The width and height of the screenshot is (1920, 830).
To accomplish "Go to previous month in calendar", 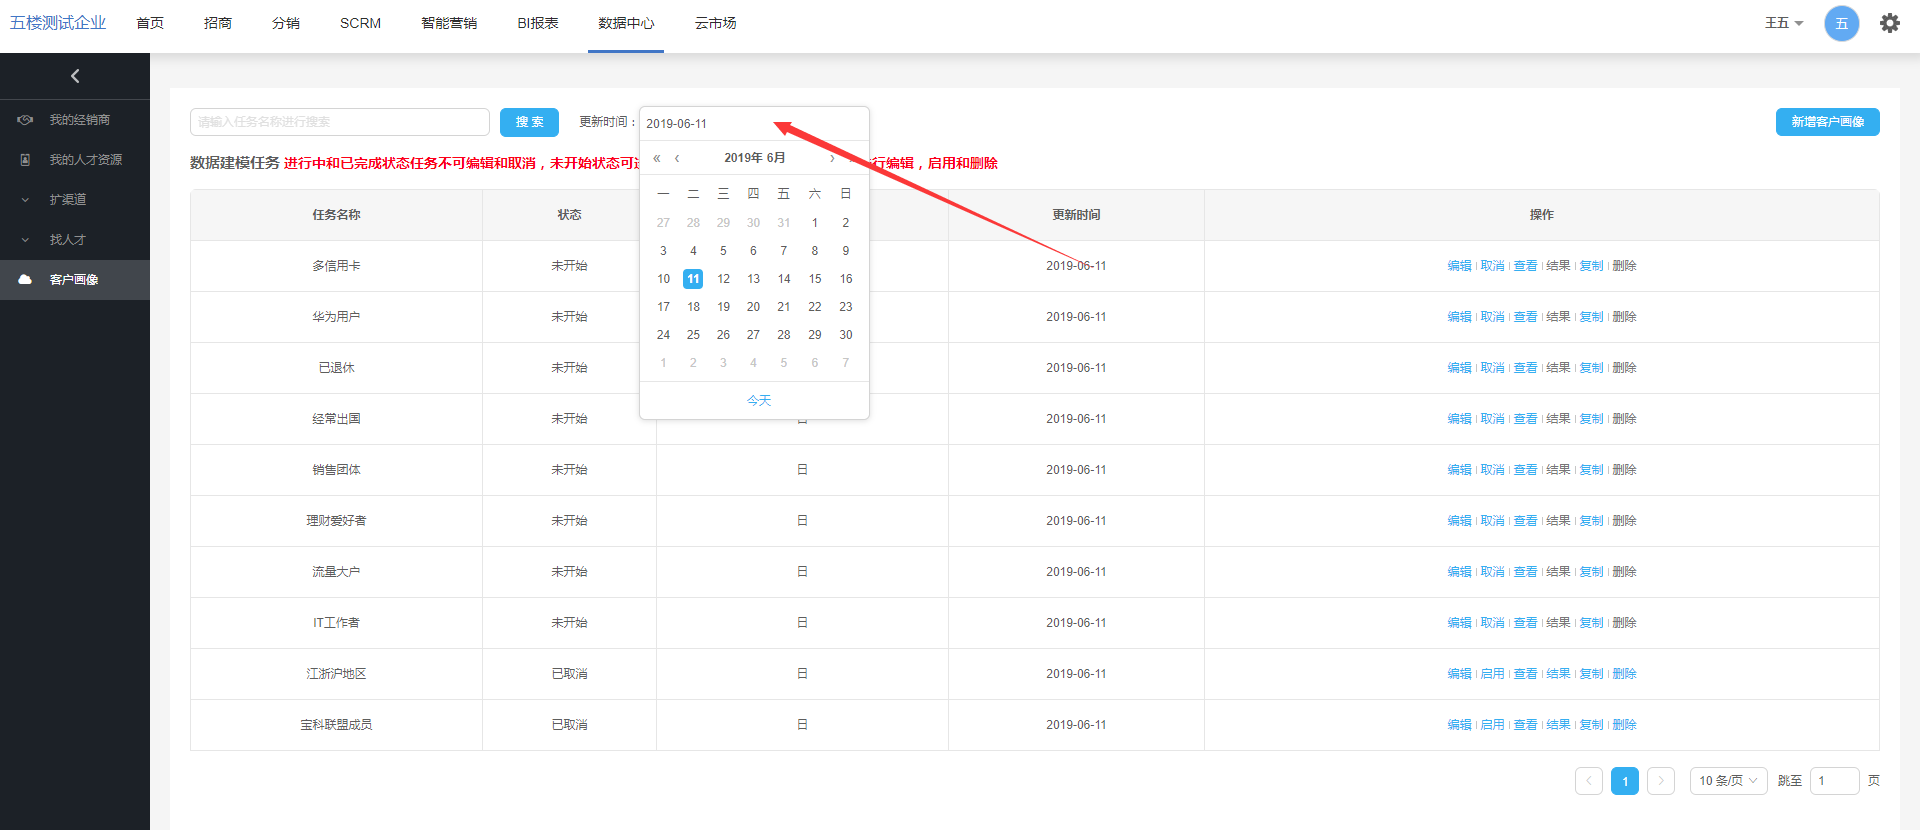I will (x=677, y=158).
